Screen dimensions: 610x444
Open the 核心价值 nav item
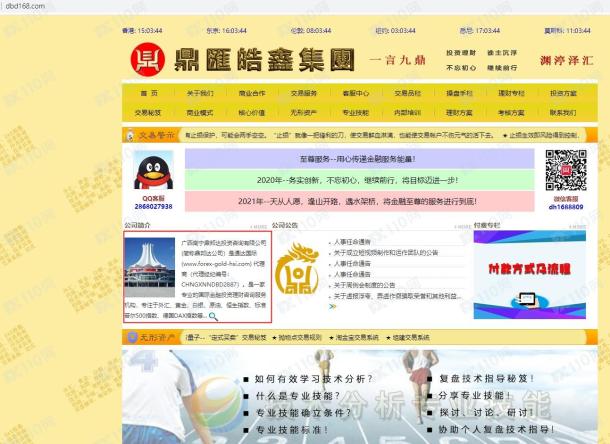[x=252, y=112]
